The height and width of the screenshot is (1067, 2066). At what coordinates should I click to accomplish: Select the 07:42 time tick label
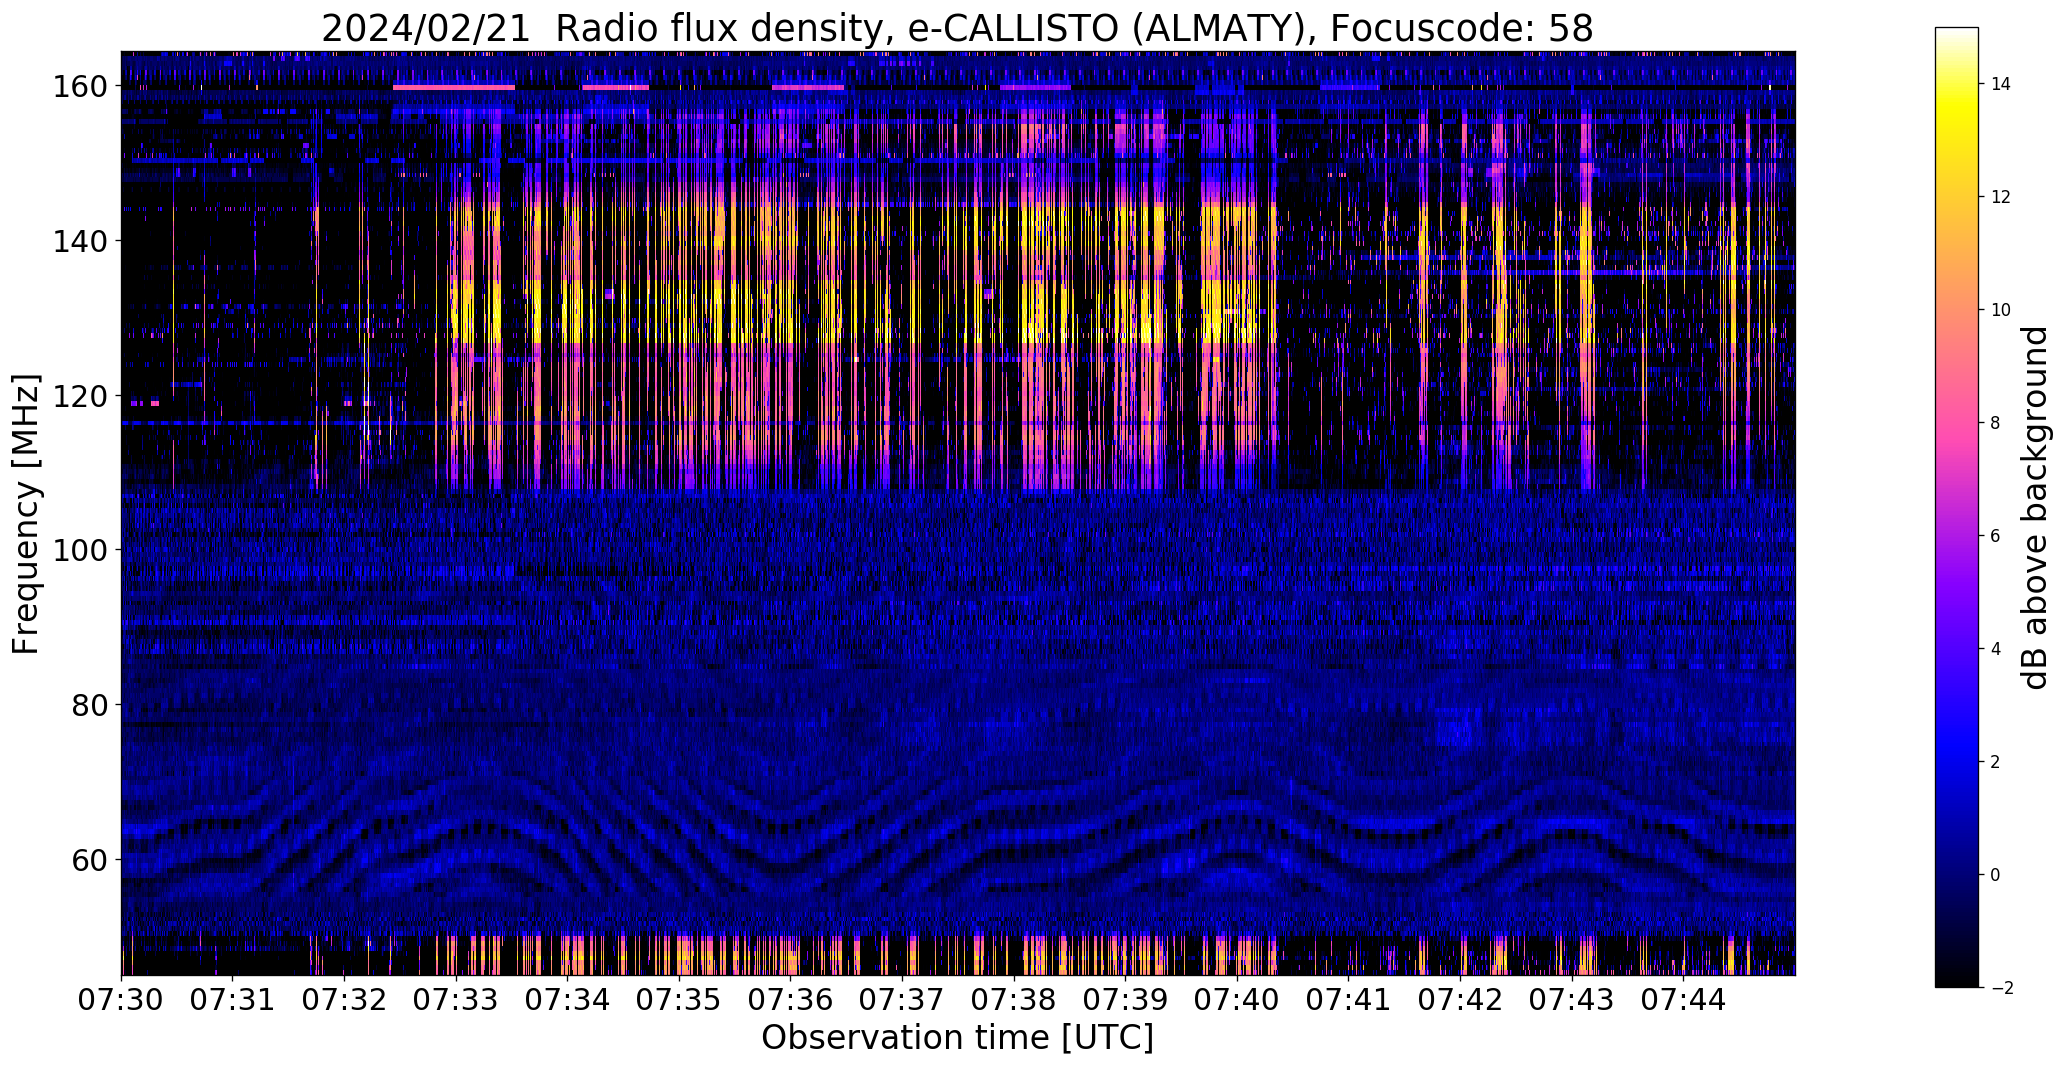[x=1461, y=1000]
